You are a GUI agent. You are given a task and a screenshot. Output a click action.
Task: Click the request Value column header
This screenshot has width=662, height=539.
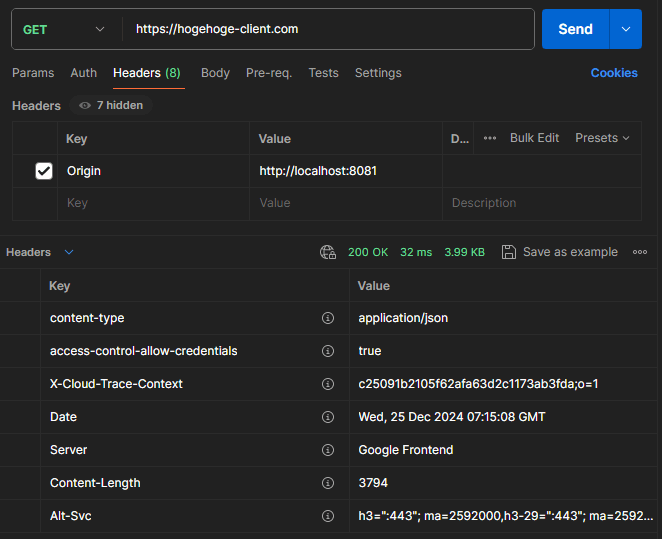coord(274,139)
